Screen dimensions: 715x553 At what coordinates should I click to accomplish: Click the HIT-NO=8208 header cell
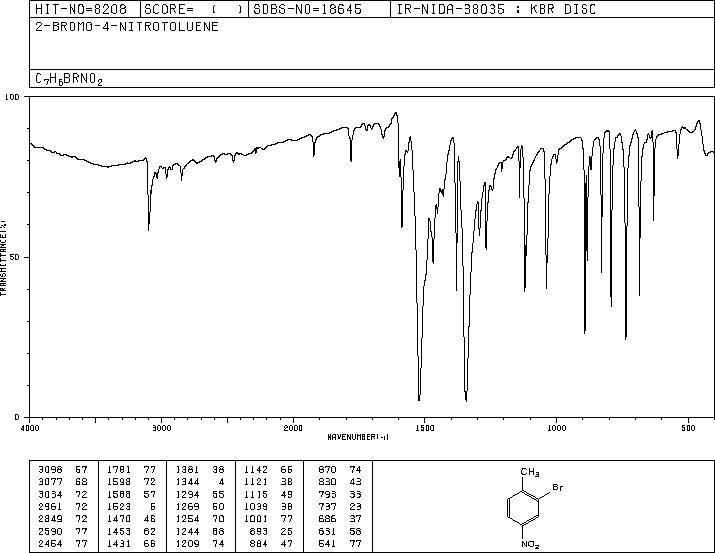pyautogui.click(x=81, y=9)
